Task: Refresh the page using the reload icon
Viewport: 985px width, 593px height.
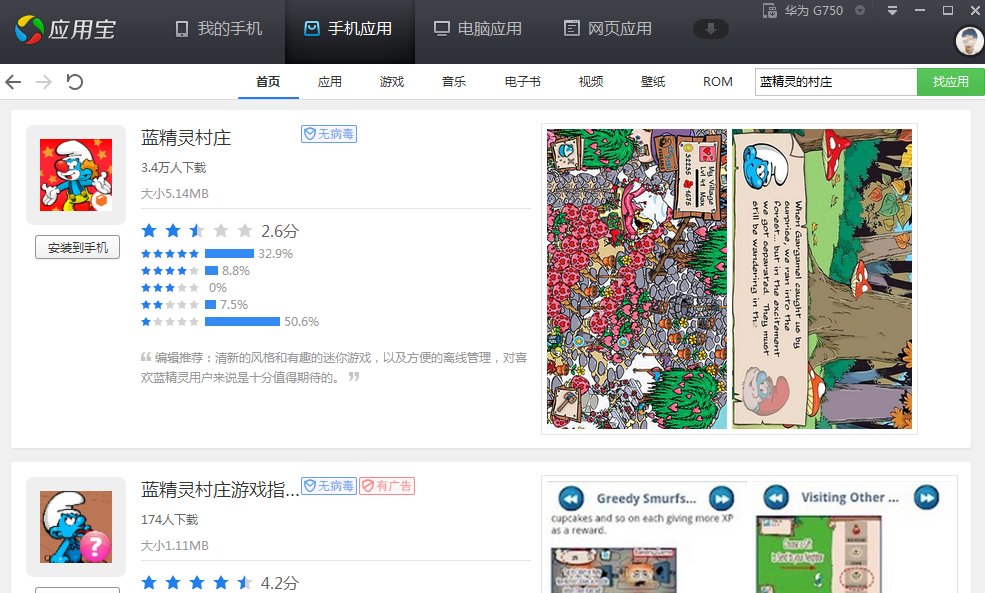Action: click(75, 82)
